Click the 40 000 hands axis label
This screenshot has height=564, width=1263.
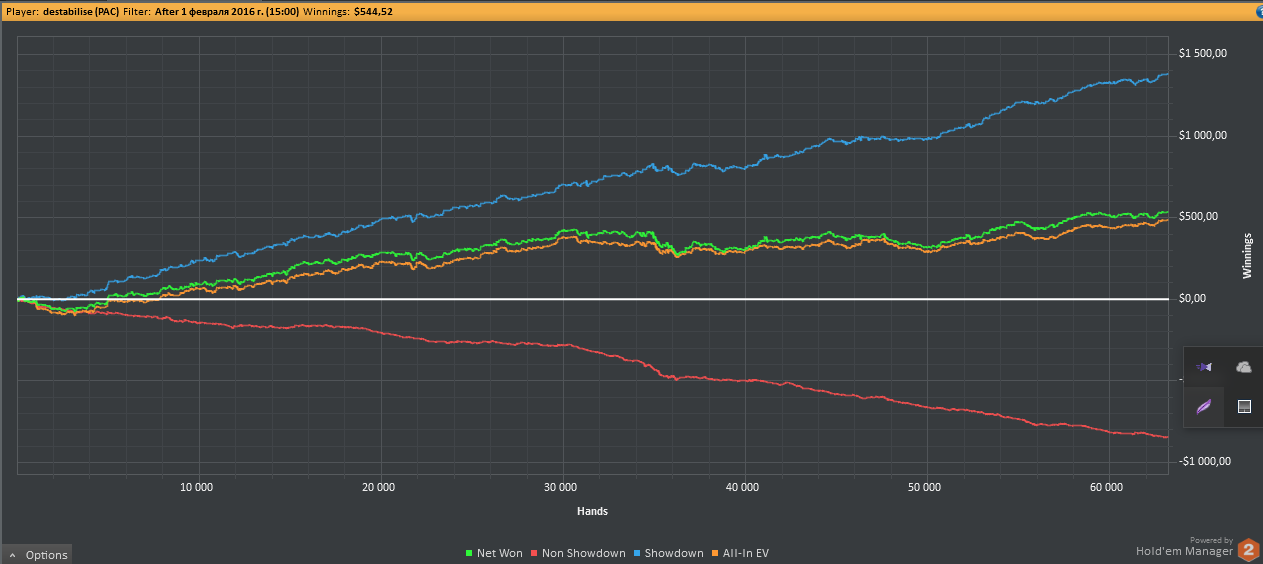742,487
